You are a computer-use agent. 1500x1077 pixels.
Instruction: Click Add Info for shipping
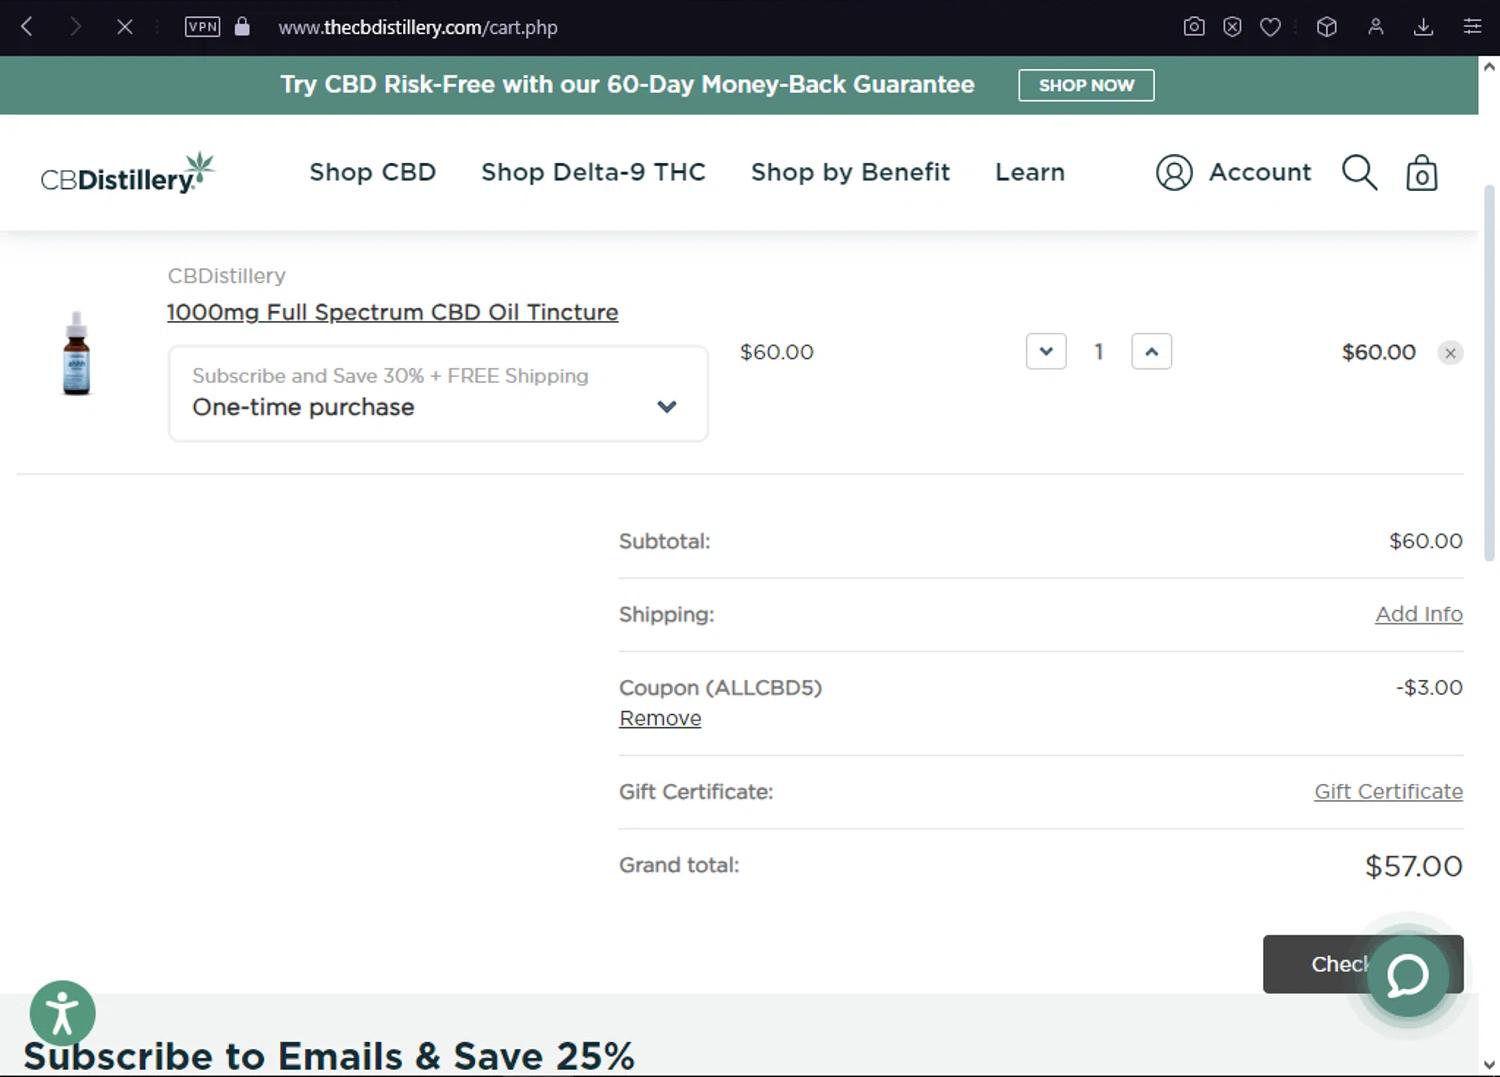pos(1419,614)
